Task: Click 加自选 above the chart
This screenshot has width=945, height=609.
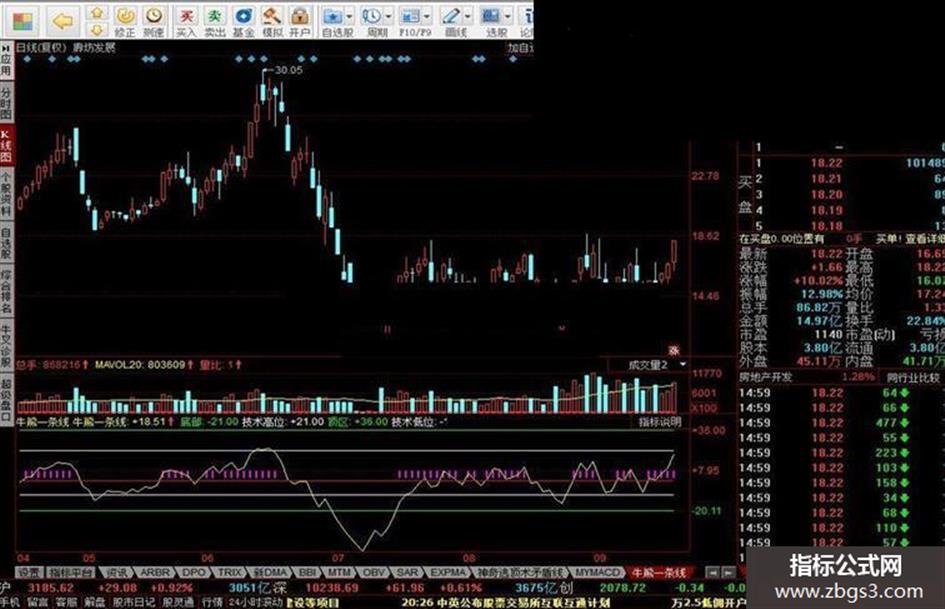Action: [x=520, y=48]
